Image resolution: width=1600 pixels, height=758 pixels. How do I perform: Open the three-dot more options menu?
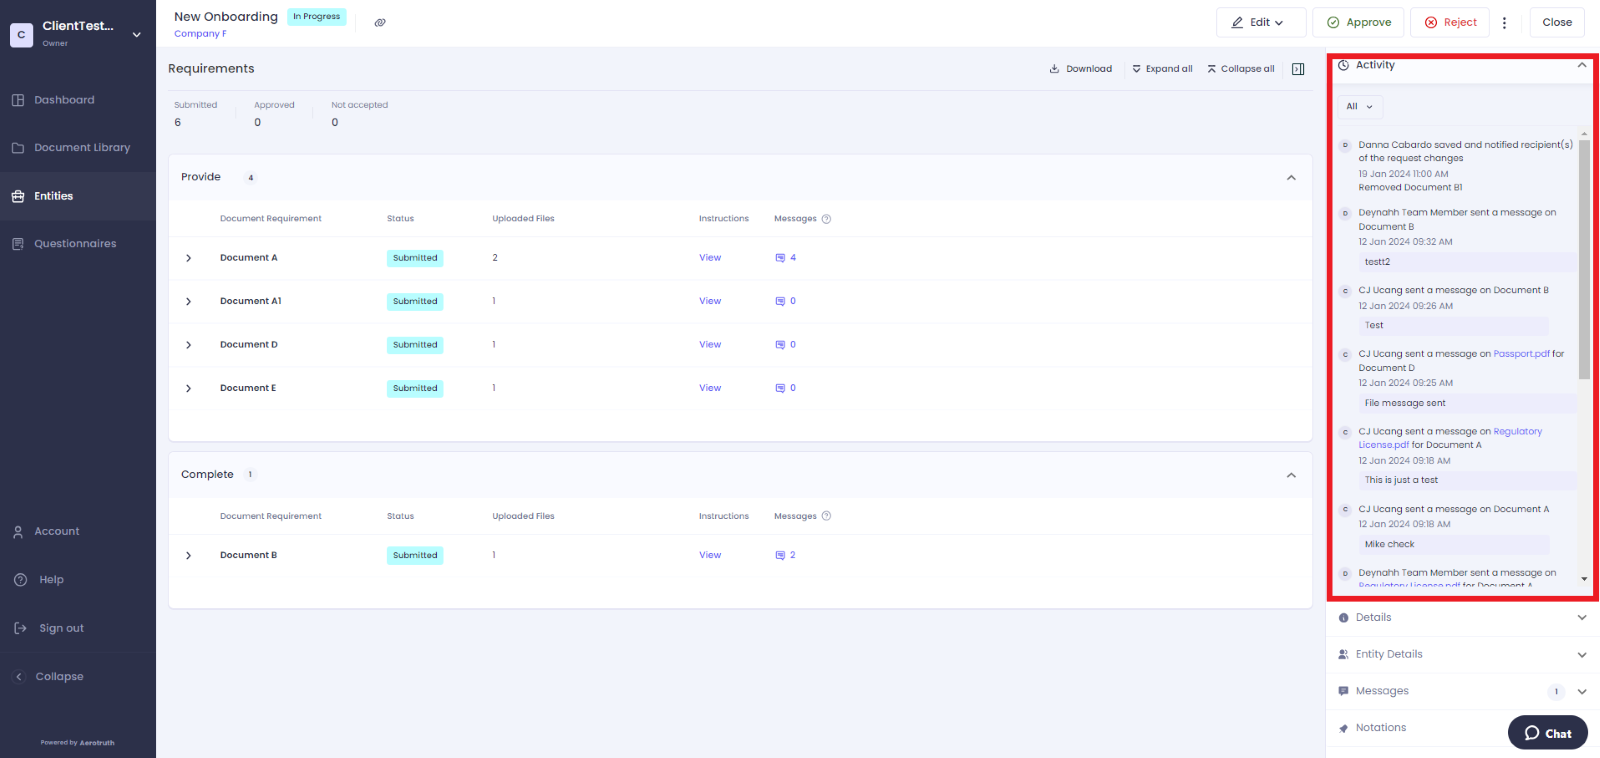[1504, 22]
